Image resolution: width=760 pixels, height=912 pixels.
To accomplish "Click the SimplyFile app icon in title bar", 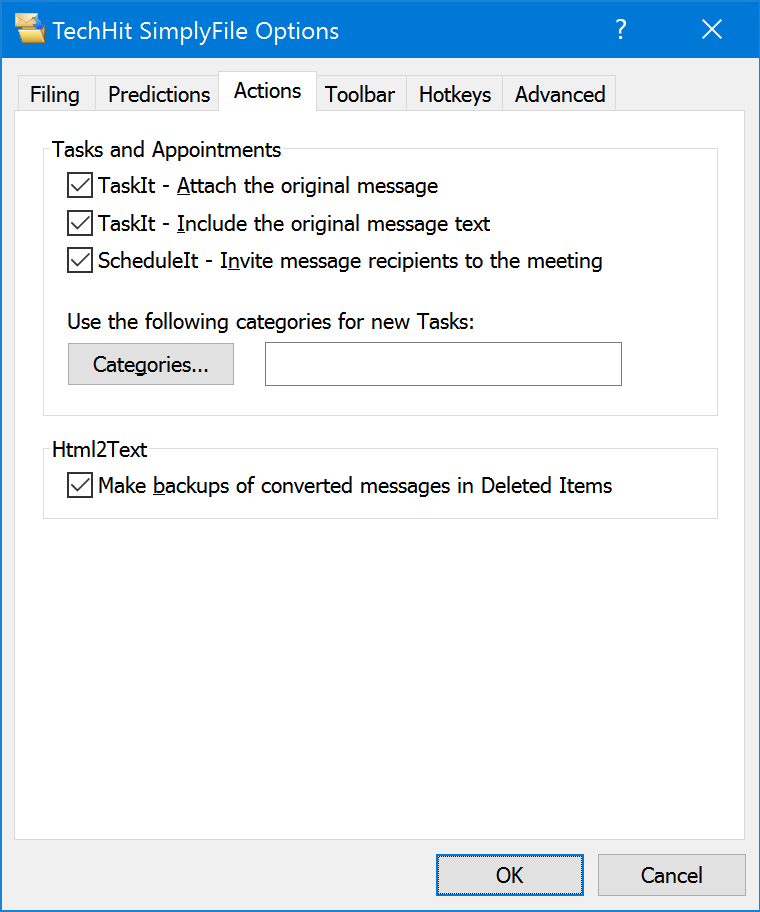I will coord(30,28).
